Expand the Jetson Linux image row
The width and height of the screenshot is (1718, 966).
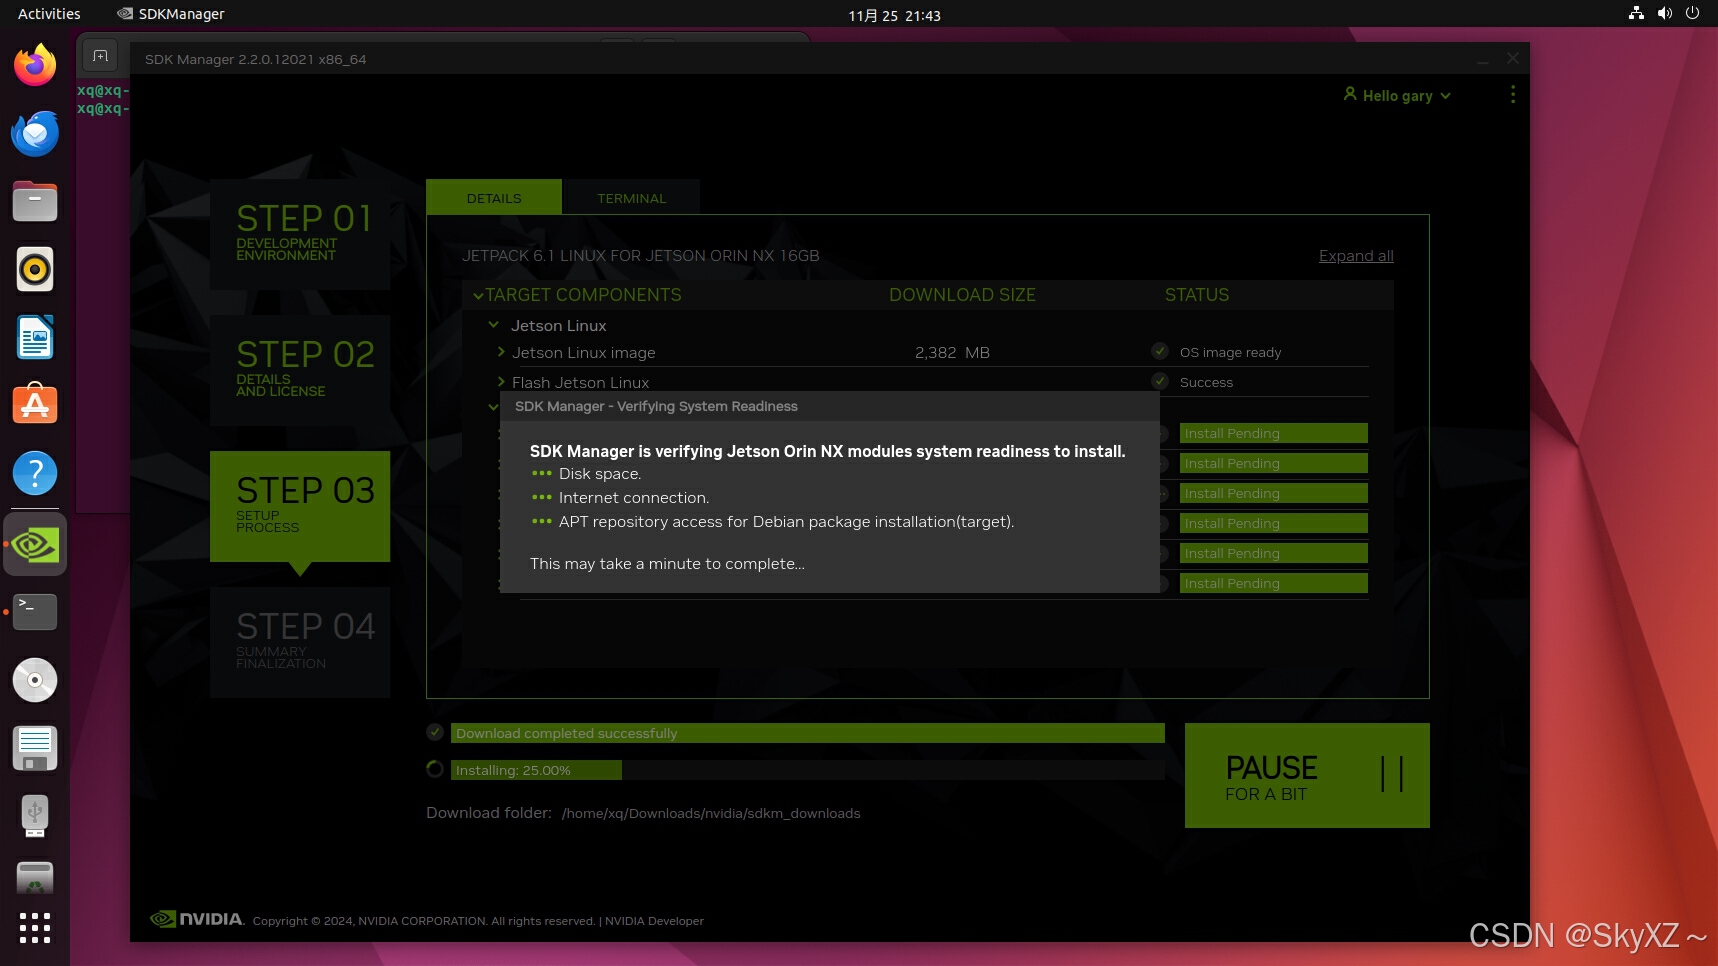click(x=501, y=352)
